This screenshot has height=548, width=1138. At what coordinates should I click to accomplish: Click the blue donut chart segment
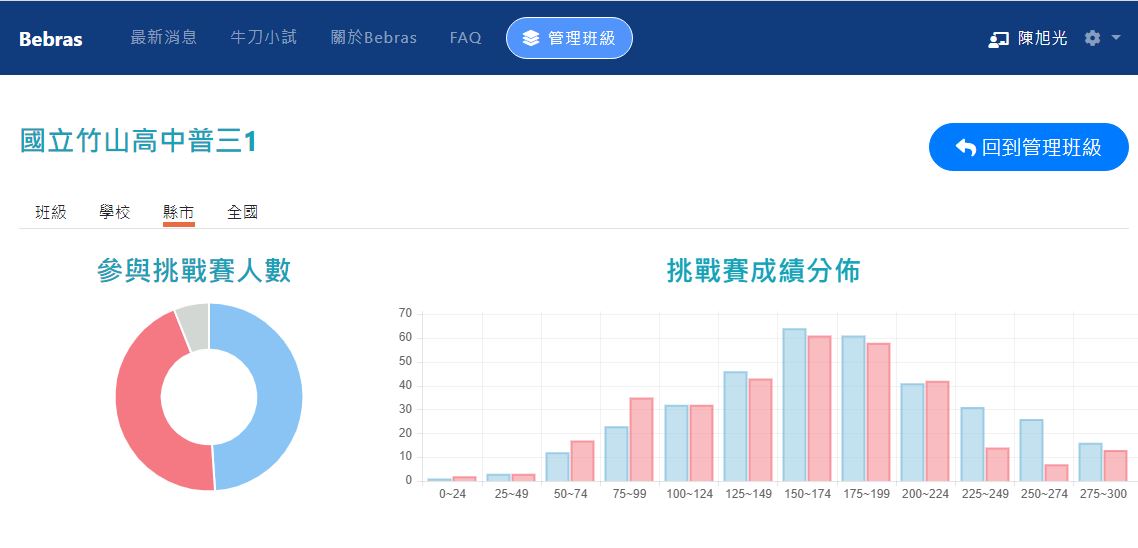pos(279,397)
